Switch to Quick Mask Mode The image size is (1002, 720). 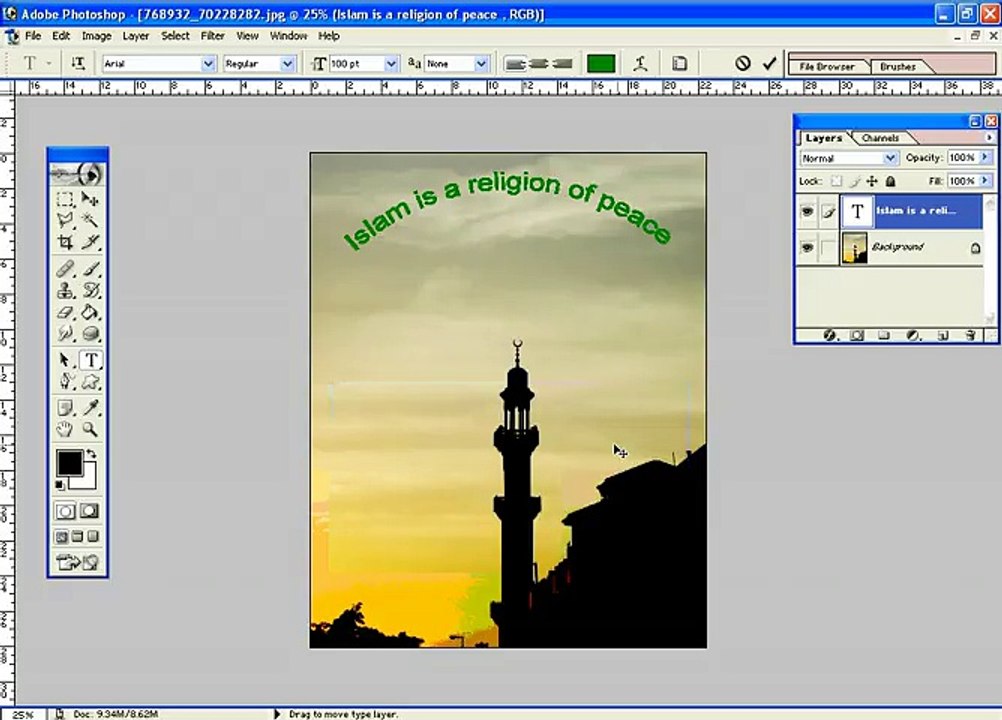click(90, 511)
